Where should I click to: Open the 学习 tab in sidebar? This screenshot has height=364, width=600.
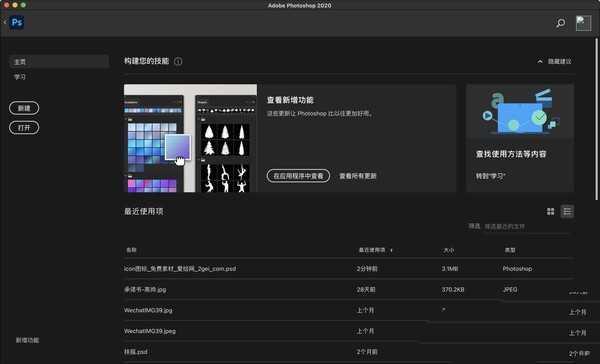click(20, 77)
